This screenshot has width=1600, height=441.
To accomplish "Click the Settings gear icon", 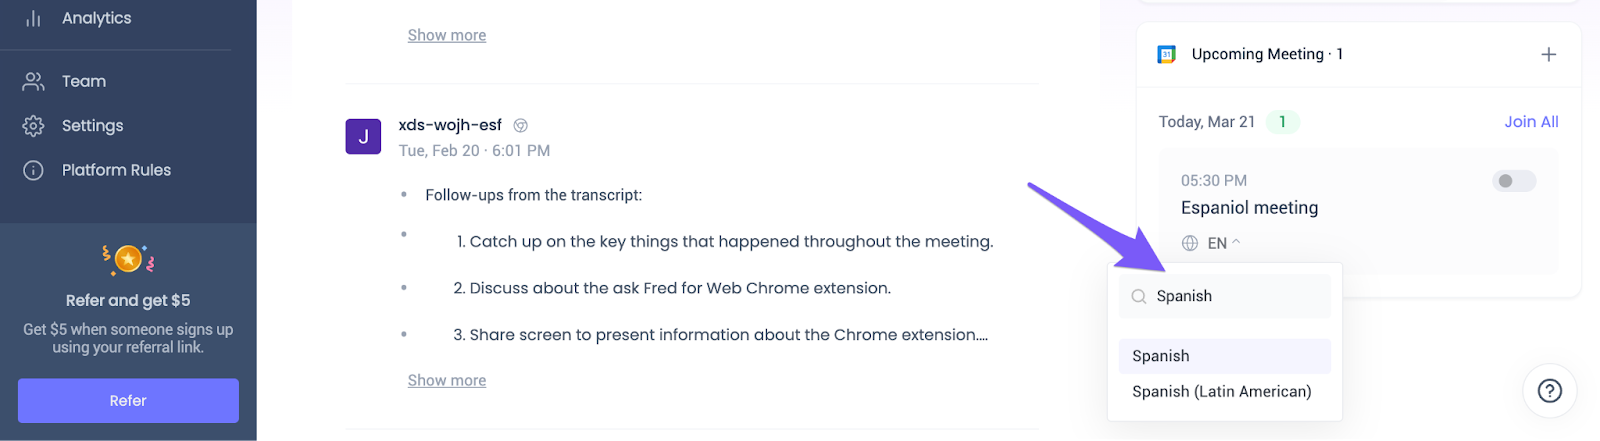I will pyautogui.click(x=33, y=126).
